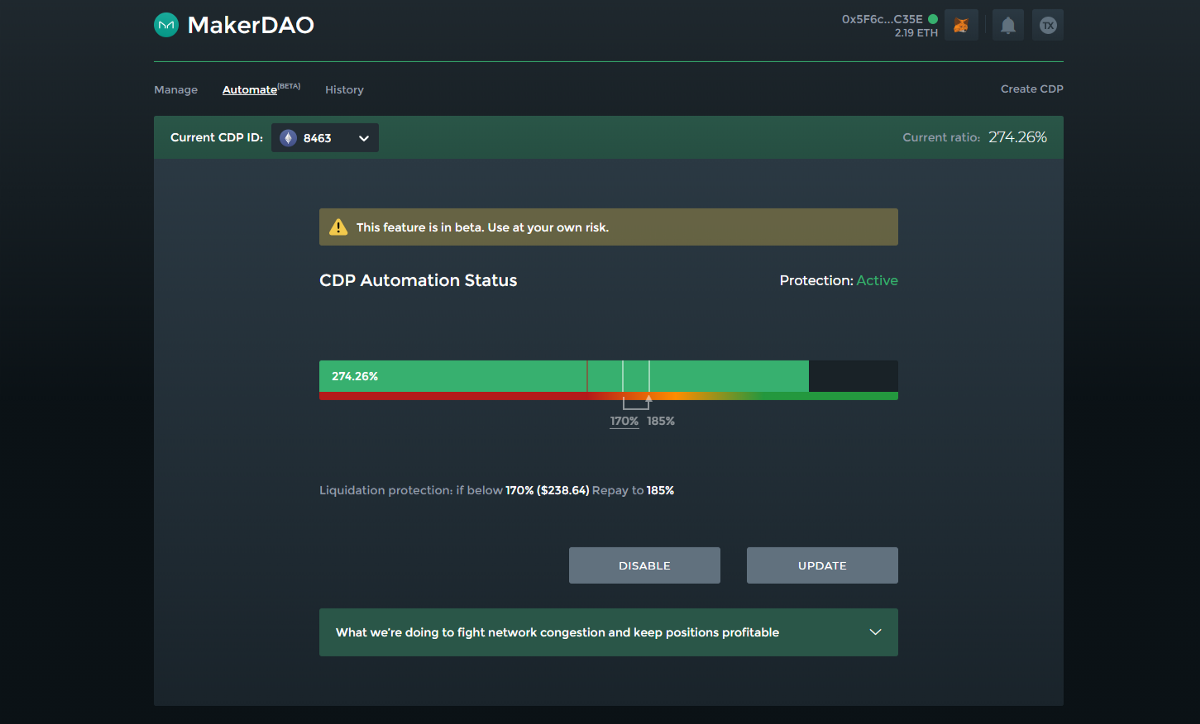Click the UPDATE button

click(x=822, y=565)
